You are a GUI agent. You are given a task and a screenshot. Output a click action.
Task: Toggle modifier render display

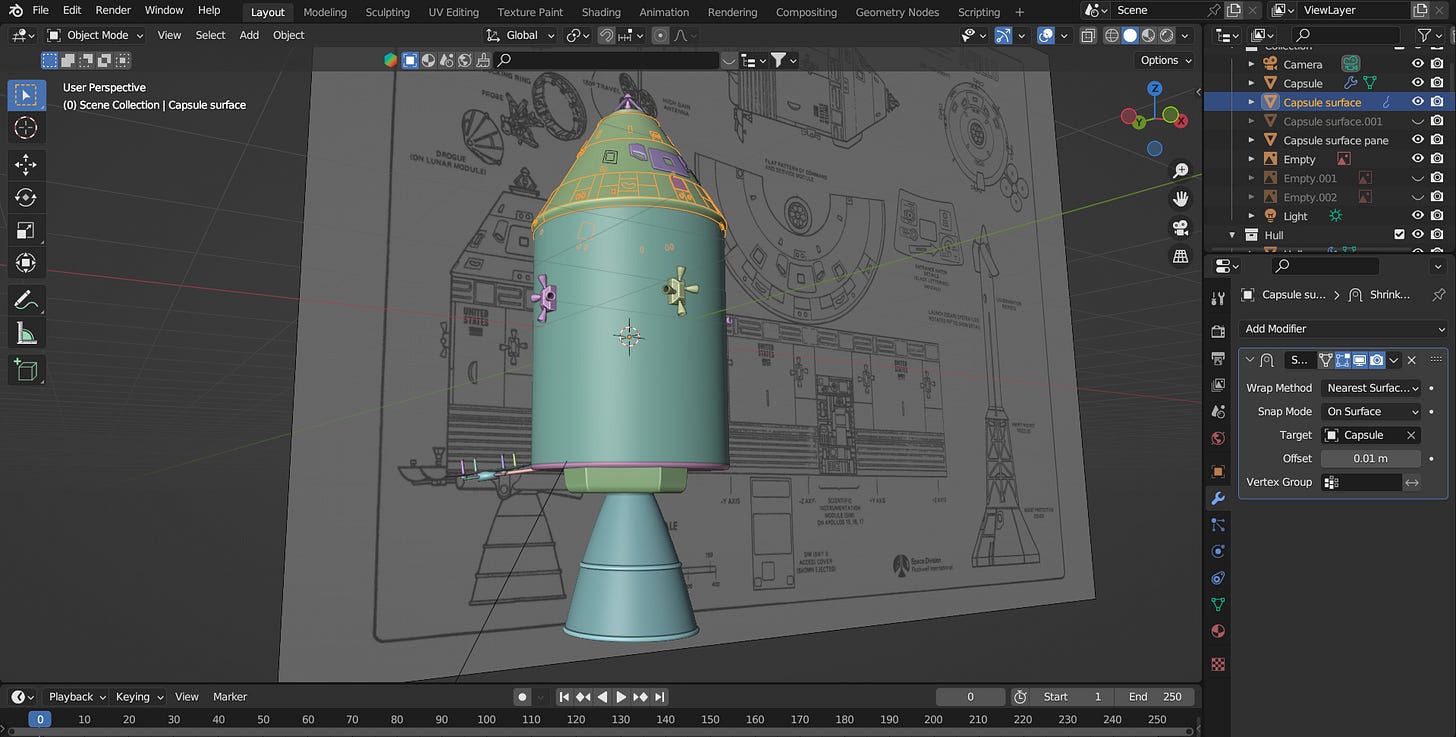coord(1377,360)
